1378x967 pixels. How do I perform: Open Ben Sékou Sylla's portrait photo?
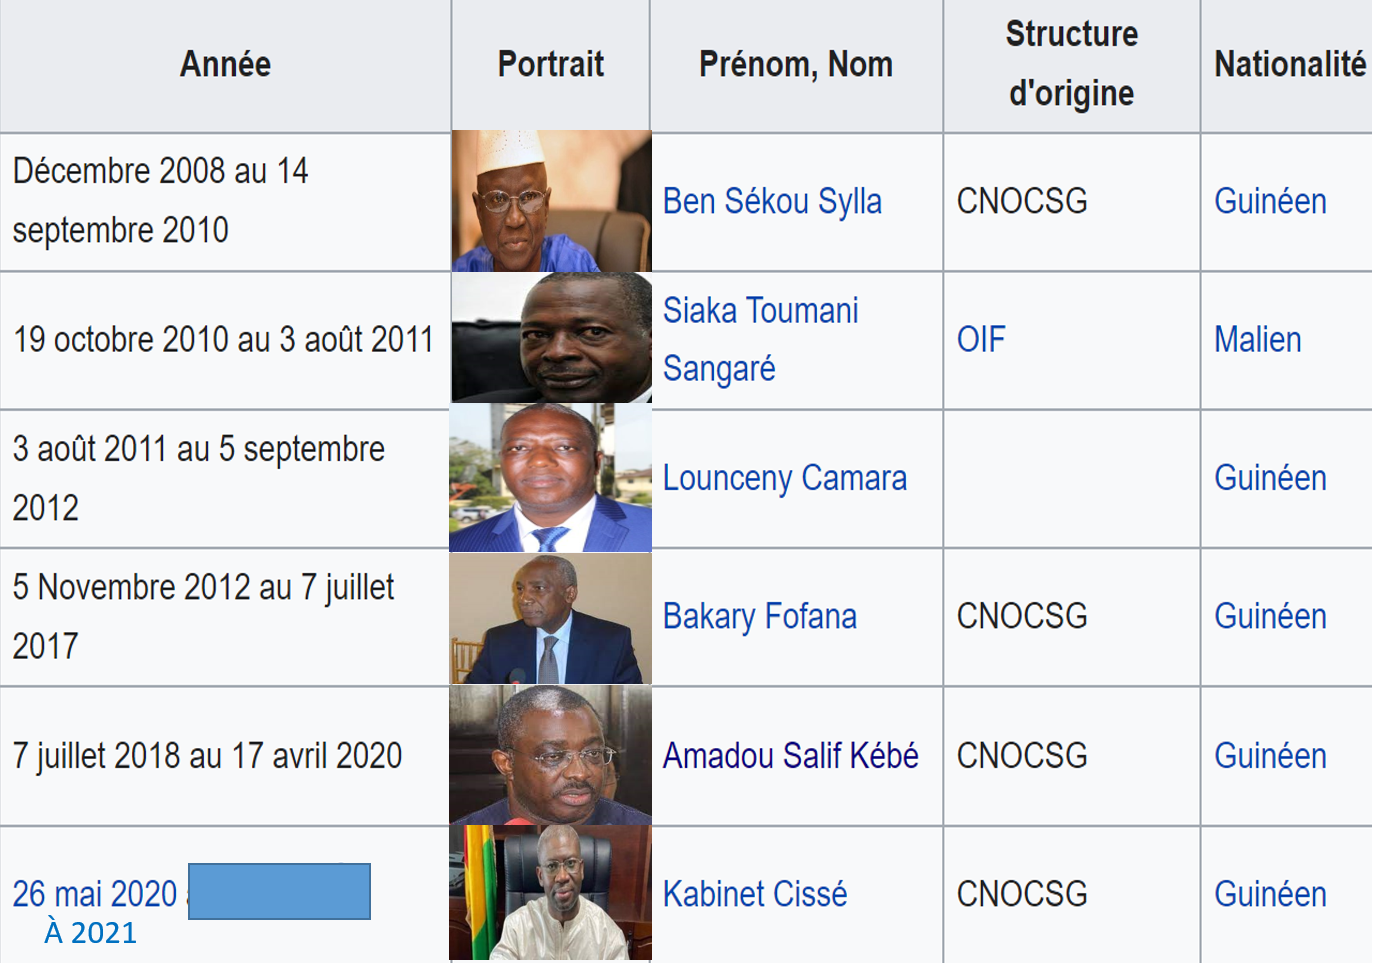coord(551,202)
